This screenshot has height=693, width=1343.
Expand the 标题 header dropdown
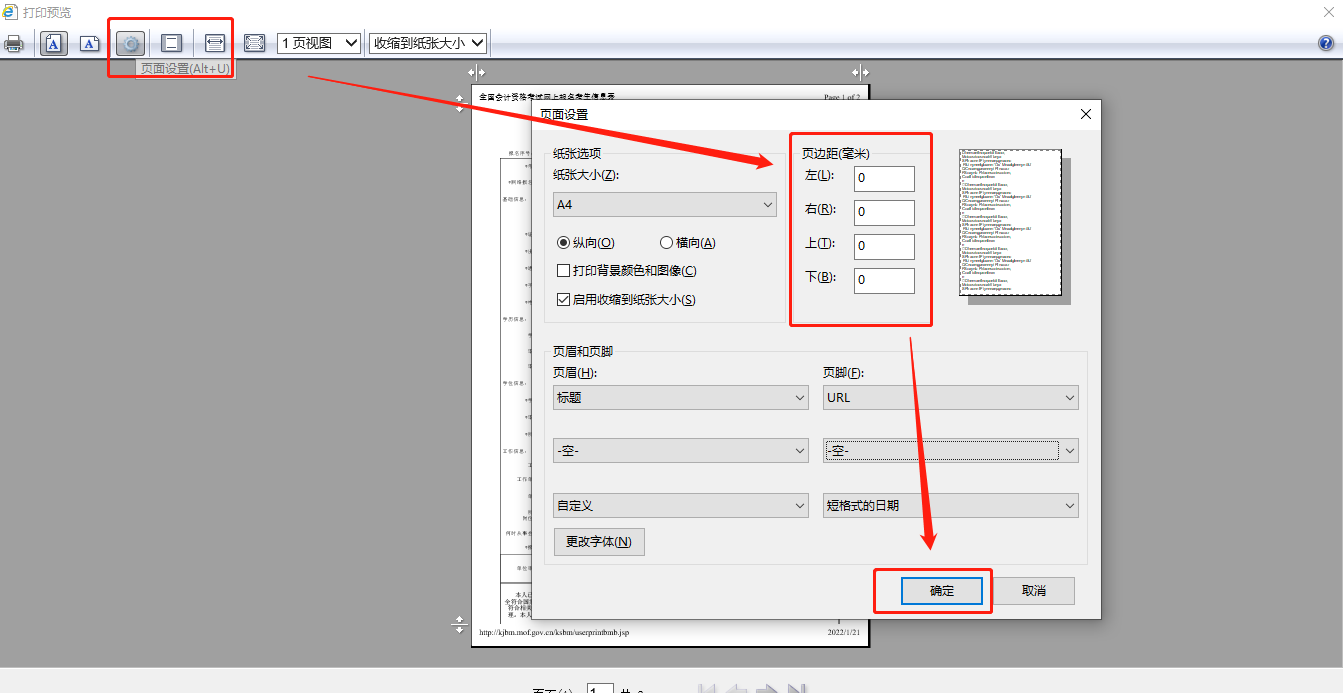point(681,397)
